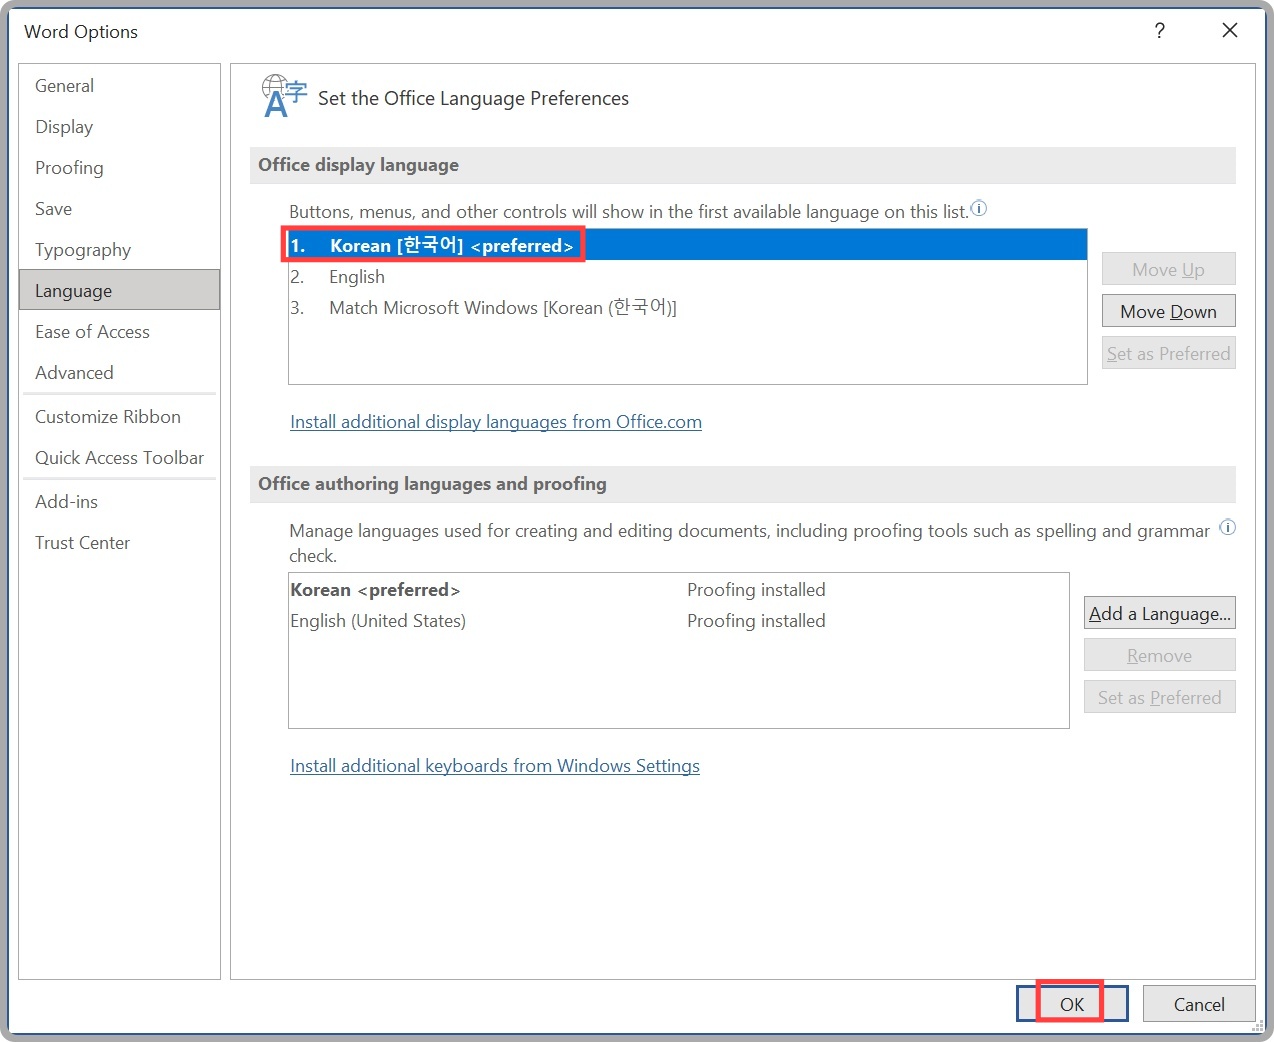The width and height of the screenshot is (1274, 1042).
Task: Click the Move Up button
Action: click(x=1168, y=269)
